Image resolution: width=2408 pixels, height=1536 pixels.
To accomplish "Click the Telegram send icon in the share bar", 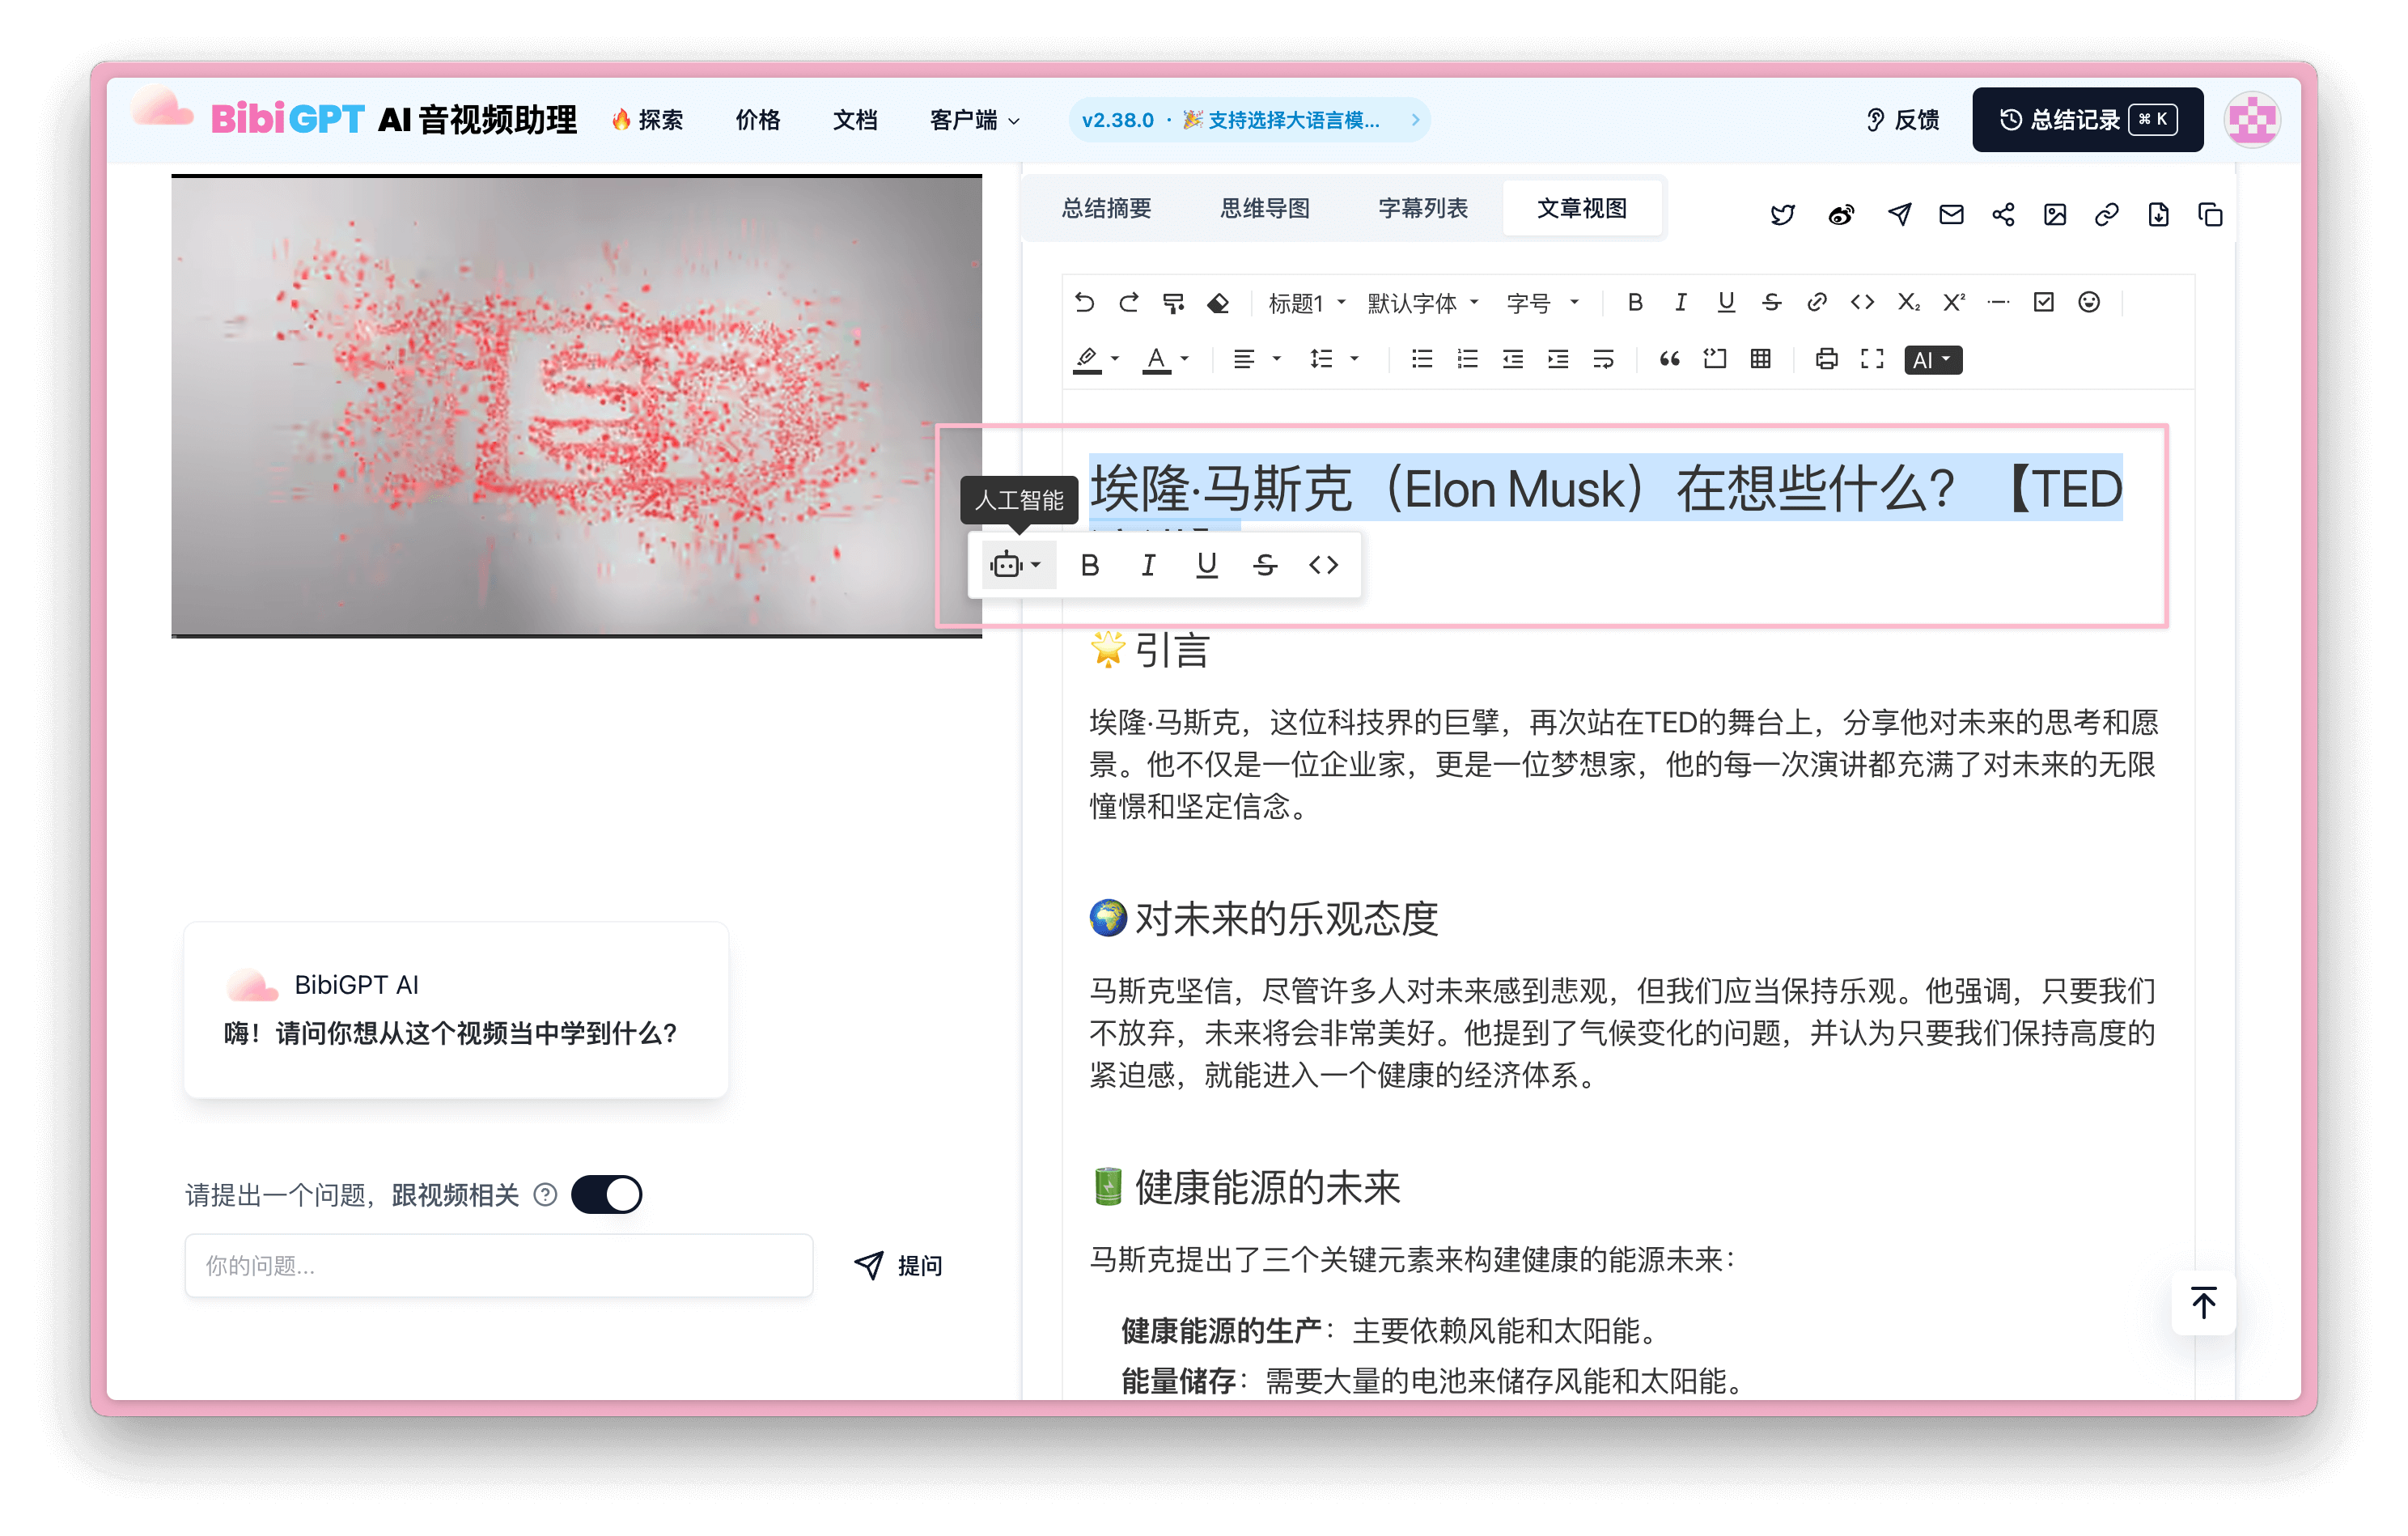I will (1899, 214).
